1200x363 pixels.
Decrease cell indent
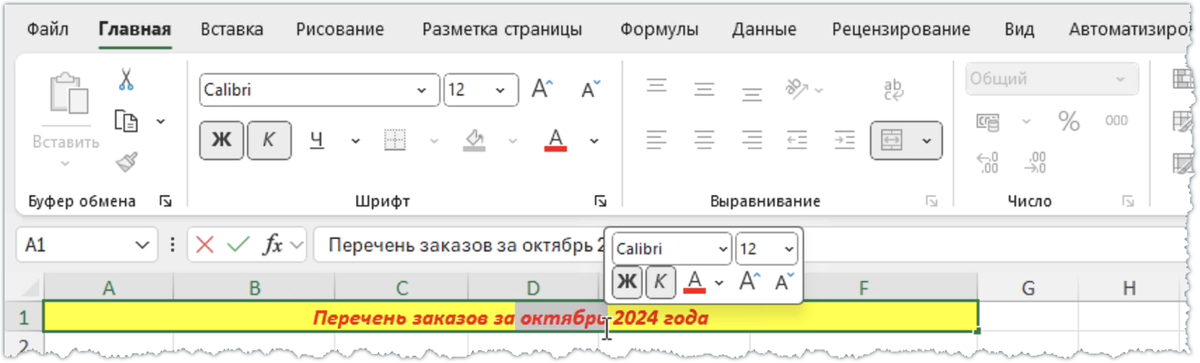(x=797, y=140)
